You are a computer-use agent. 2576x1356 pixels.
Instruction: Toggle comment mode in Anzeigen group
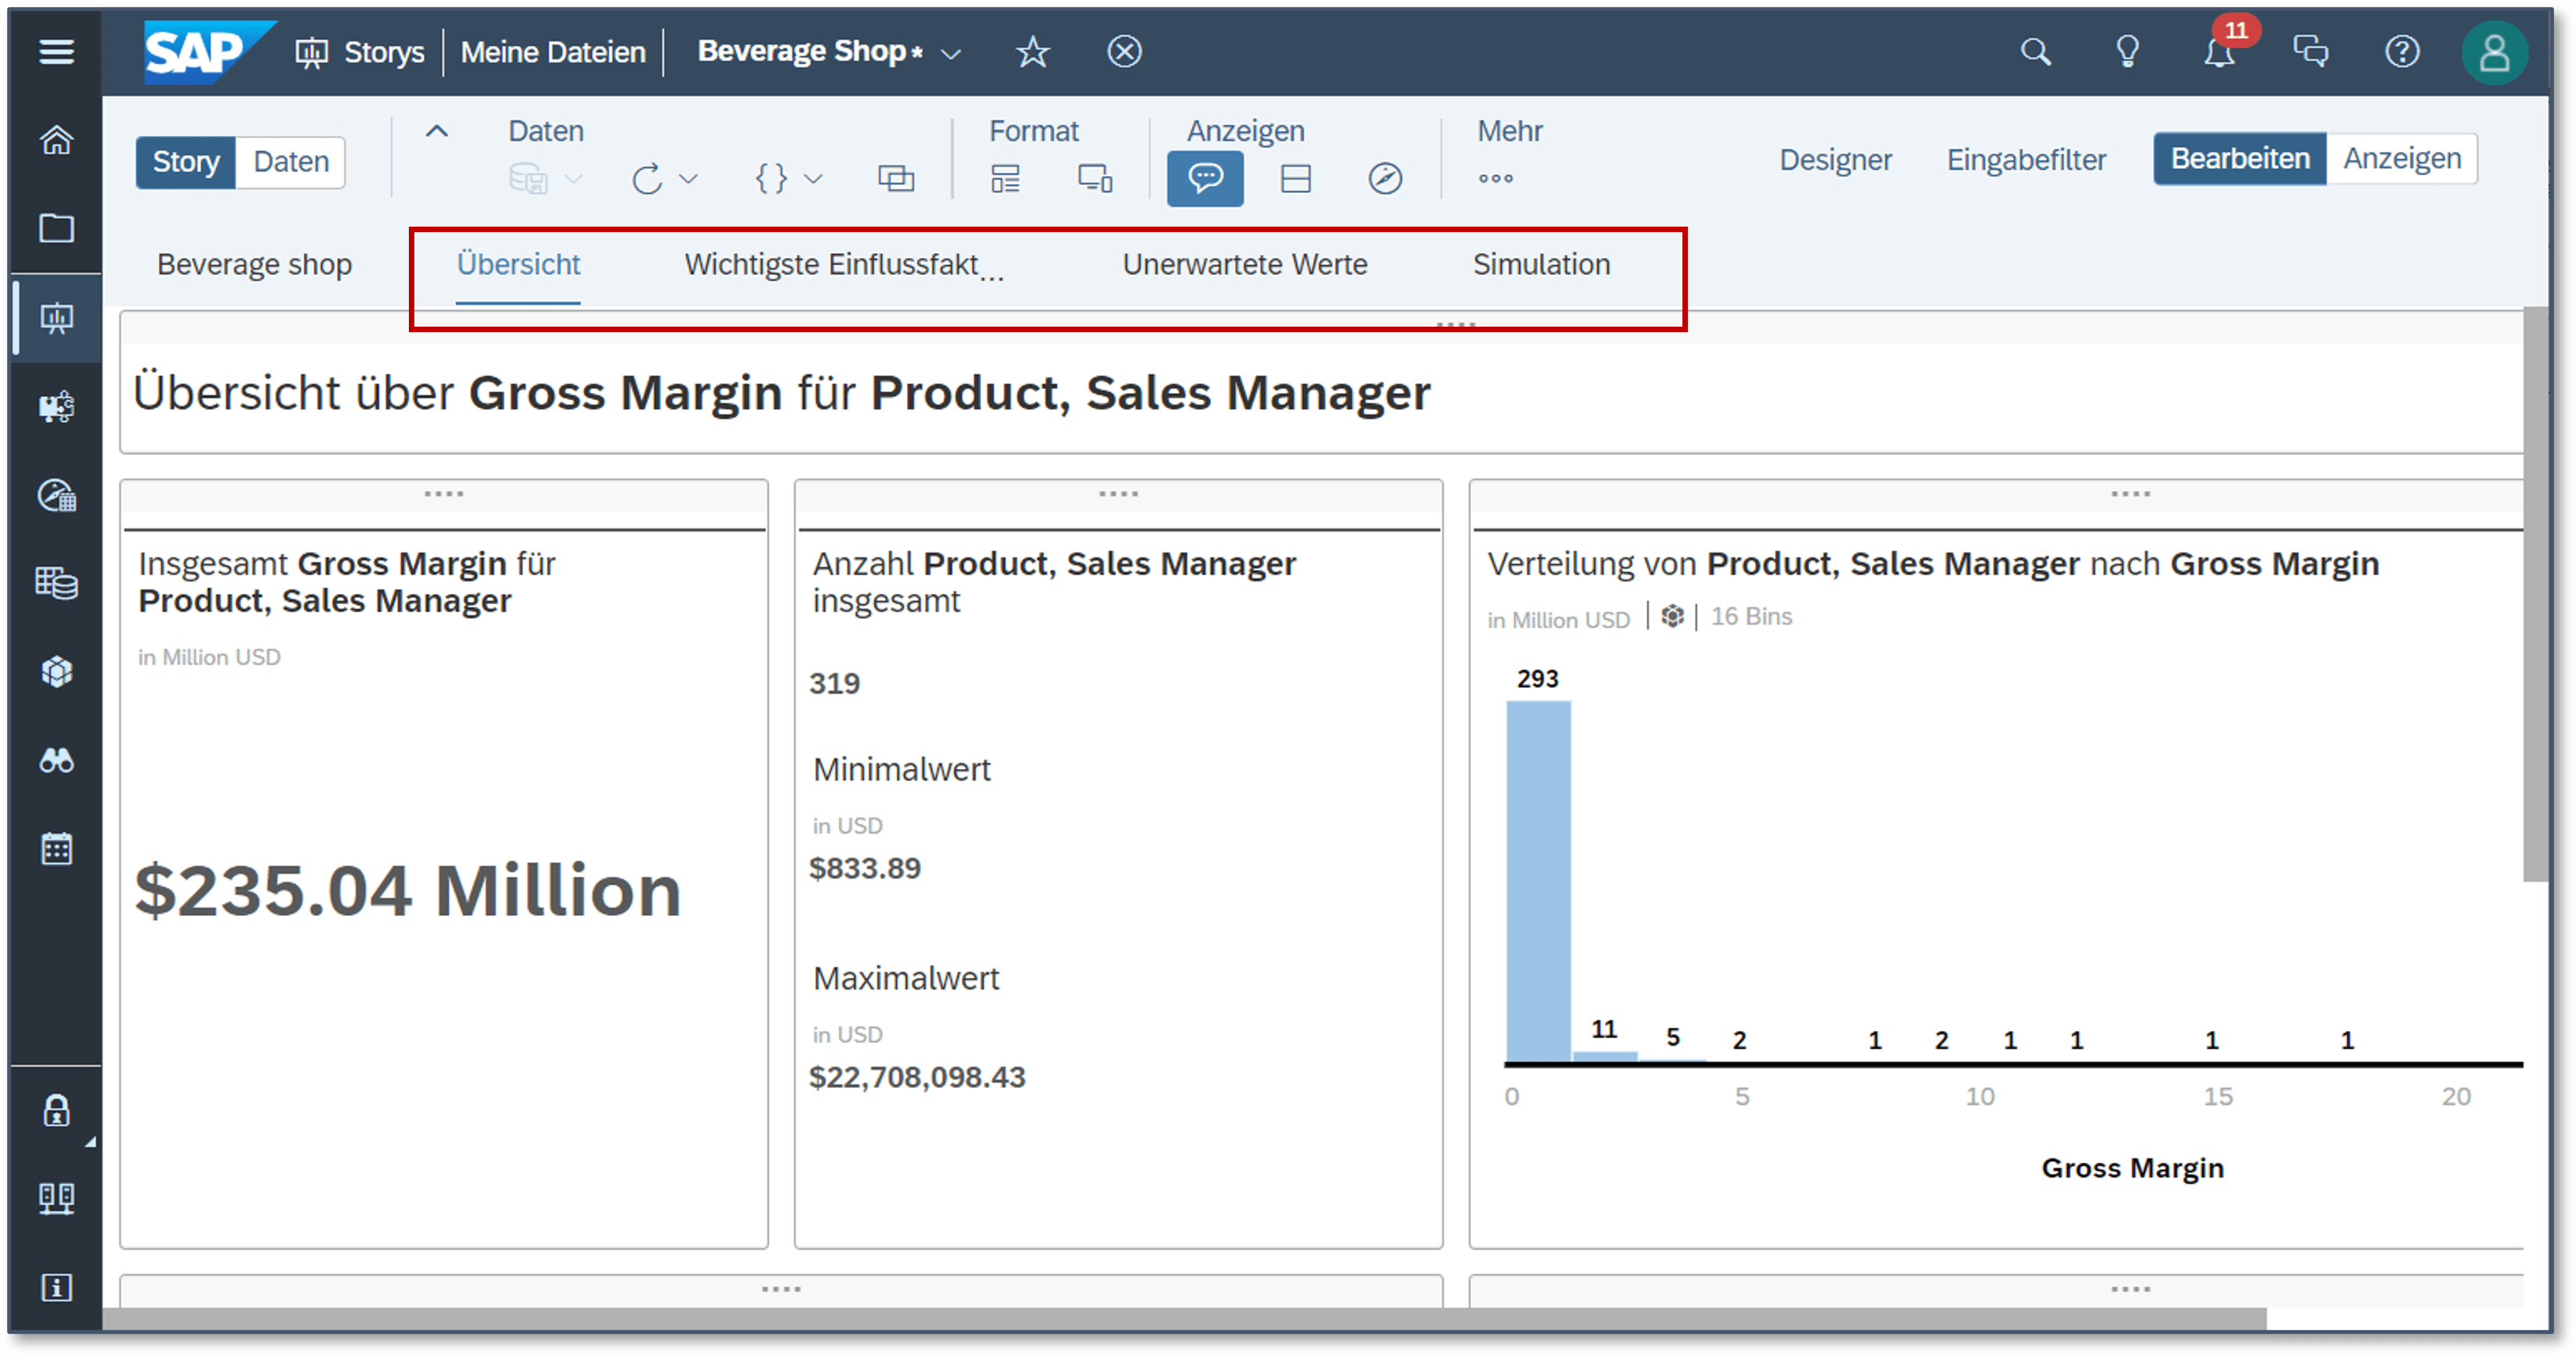[1205, 179]
